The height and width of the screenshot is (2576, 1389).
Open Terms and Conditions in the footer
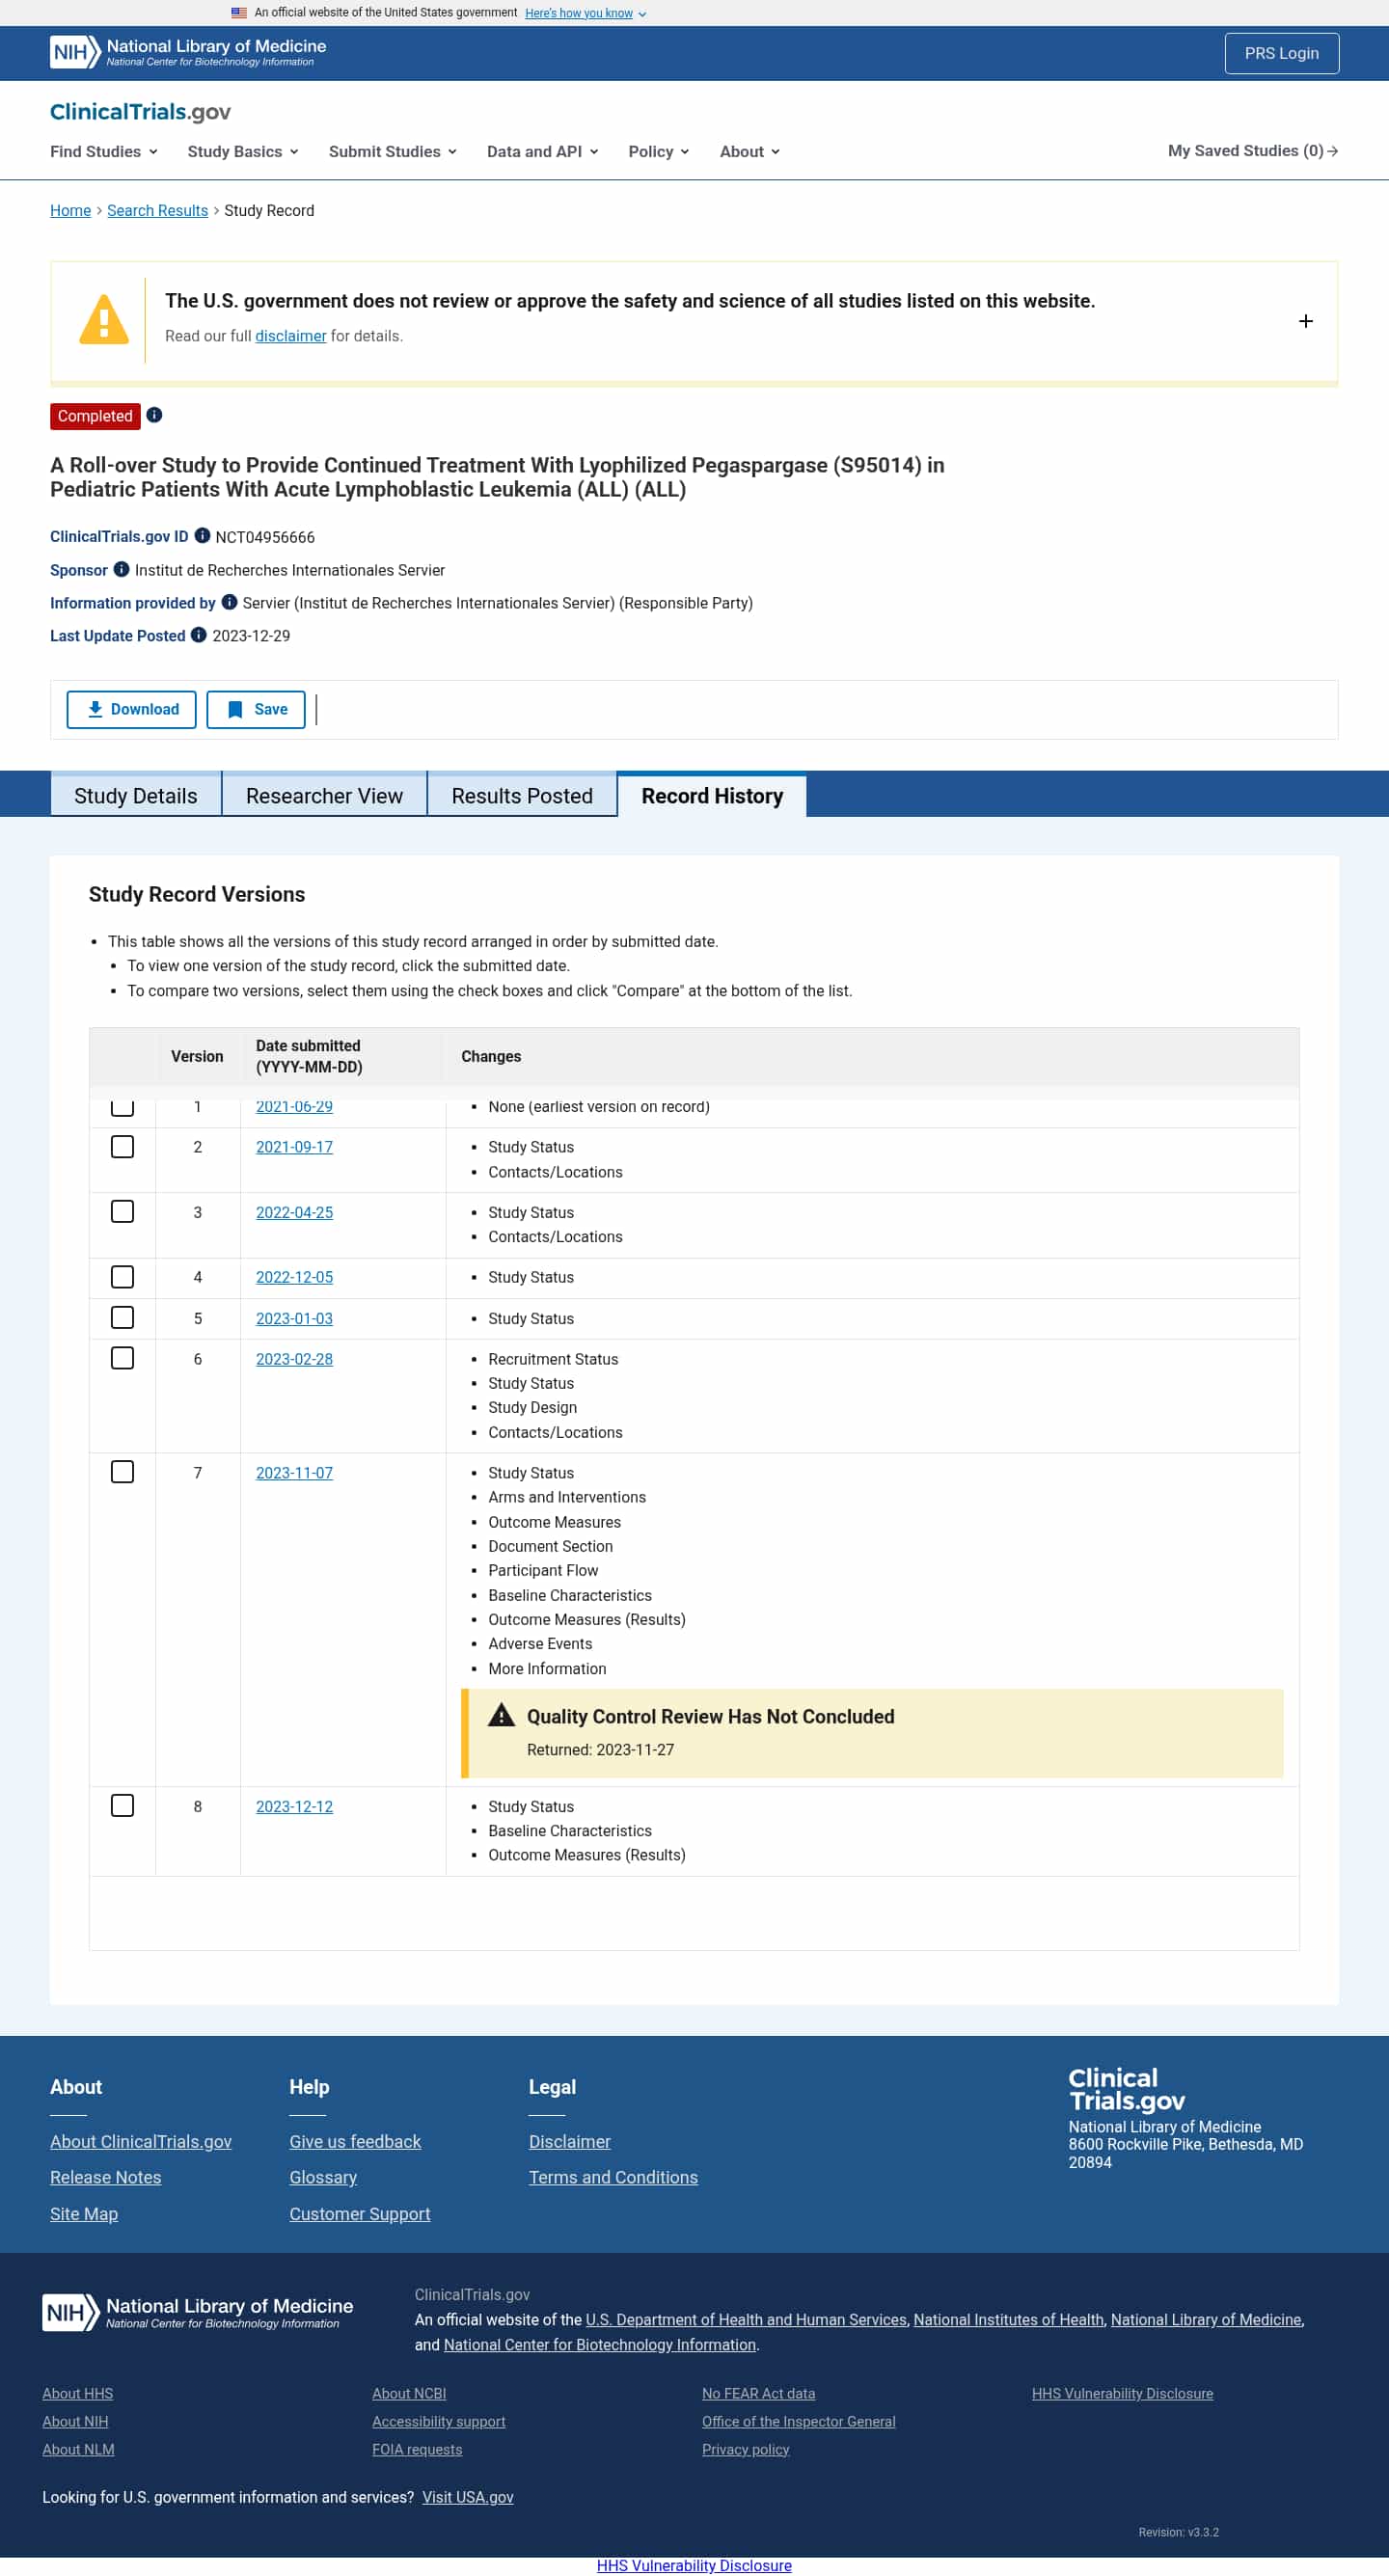[x=613, y=2177]
